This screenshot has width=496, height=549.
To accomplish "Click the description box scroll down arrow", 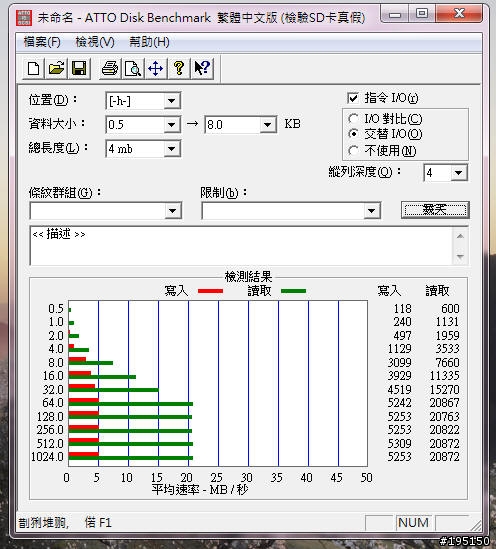I will click(460, 257).
